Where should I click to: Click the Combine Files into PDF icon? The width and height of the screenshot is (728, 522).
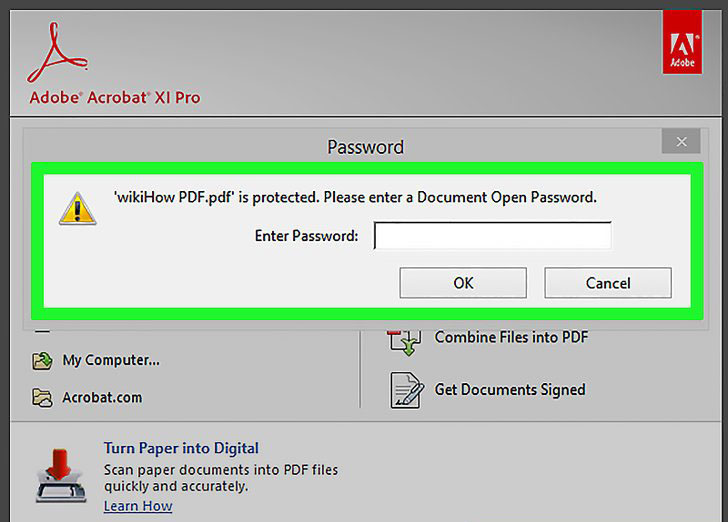click(404, 343)
